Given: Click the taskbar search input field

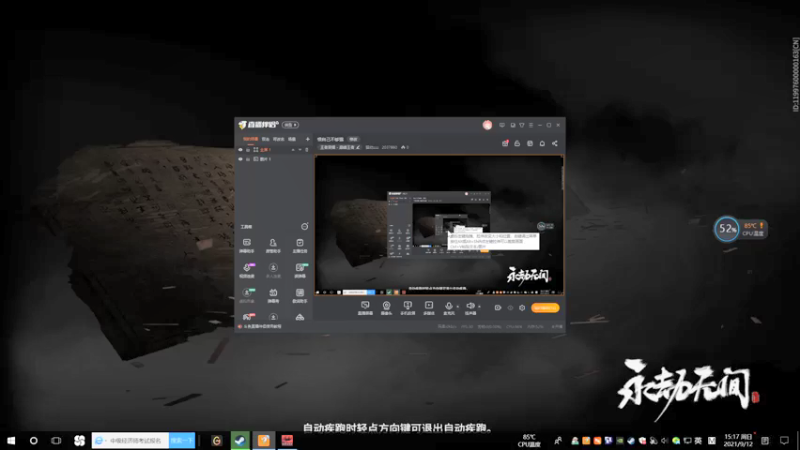Looking at the screenshot, I should (131, 440).
